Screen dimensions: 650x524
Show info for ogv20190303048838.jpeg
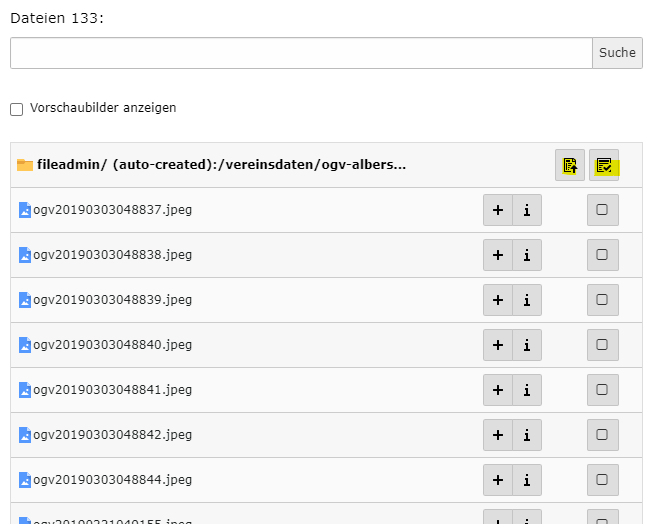527,255
